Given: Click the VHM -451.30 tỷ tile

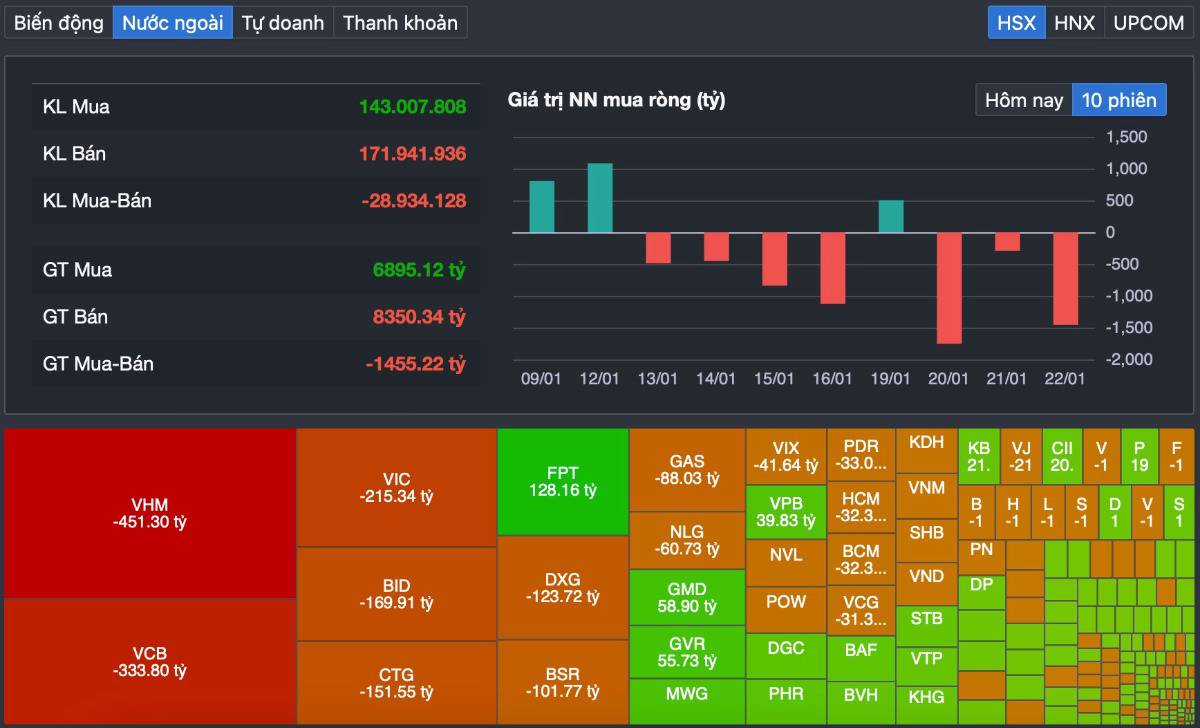Looking at the screenshot, I should (x=150, y=513).
